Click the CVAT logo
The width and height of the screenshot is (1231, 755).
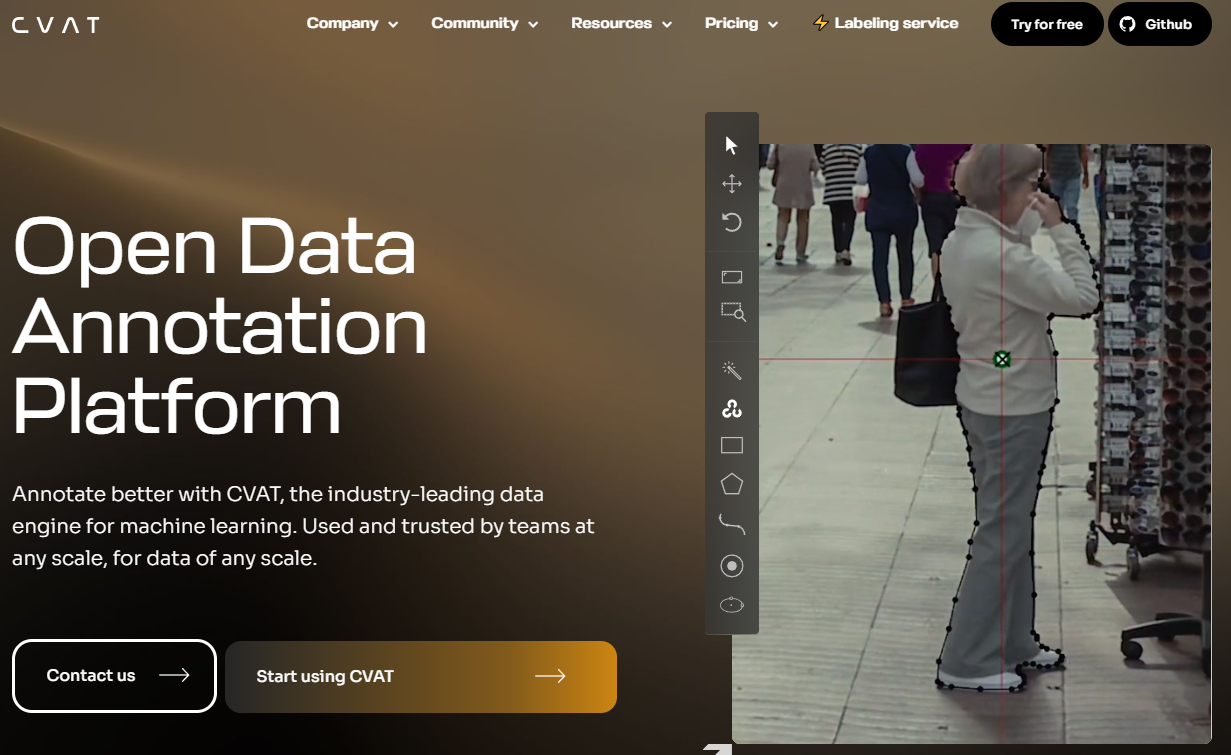point(56,25)
